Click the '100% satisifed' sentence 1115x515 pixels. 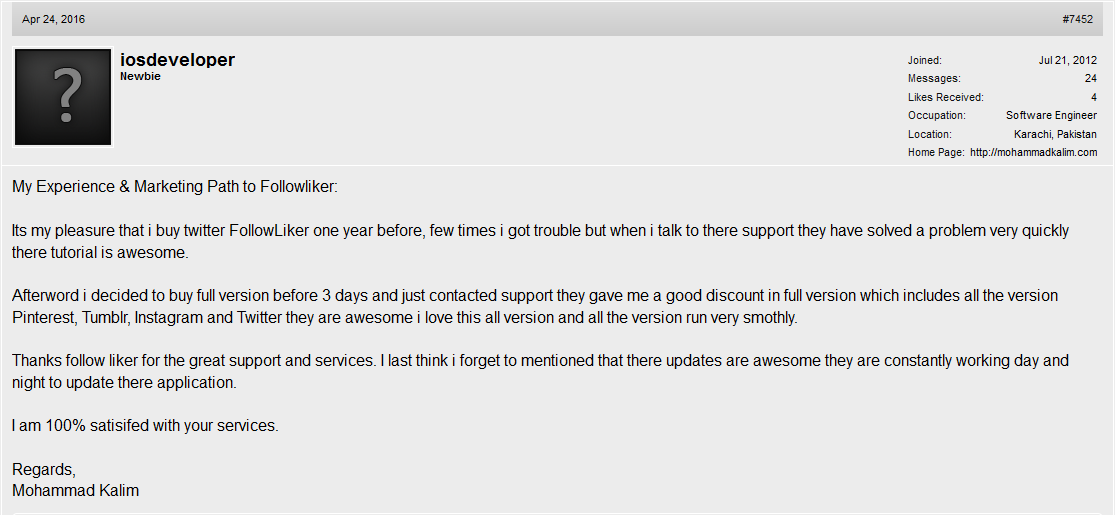pyautogui.click(x=145, y=426)
